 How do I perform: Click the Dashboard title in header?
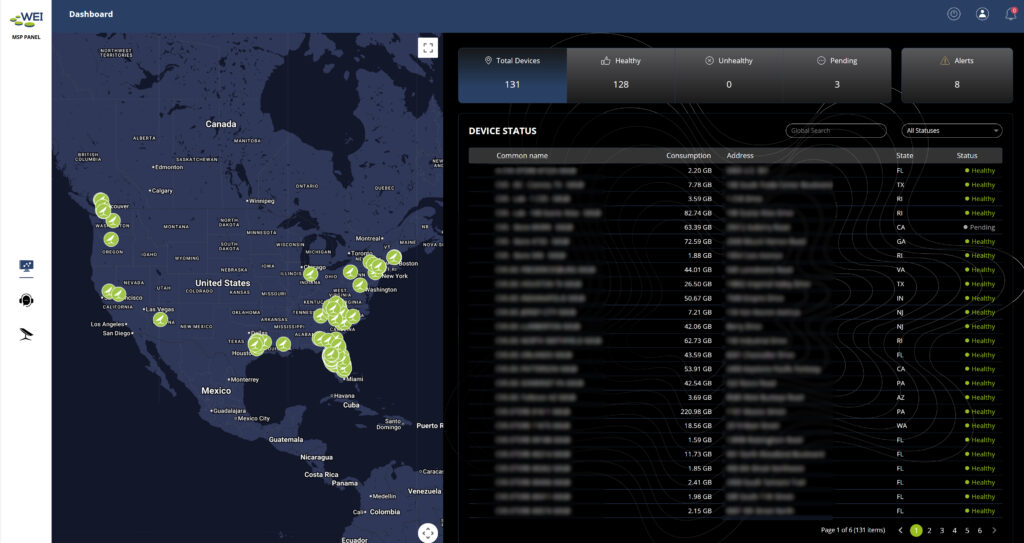pos(91,14)
